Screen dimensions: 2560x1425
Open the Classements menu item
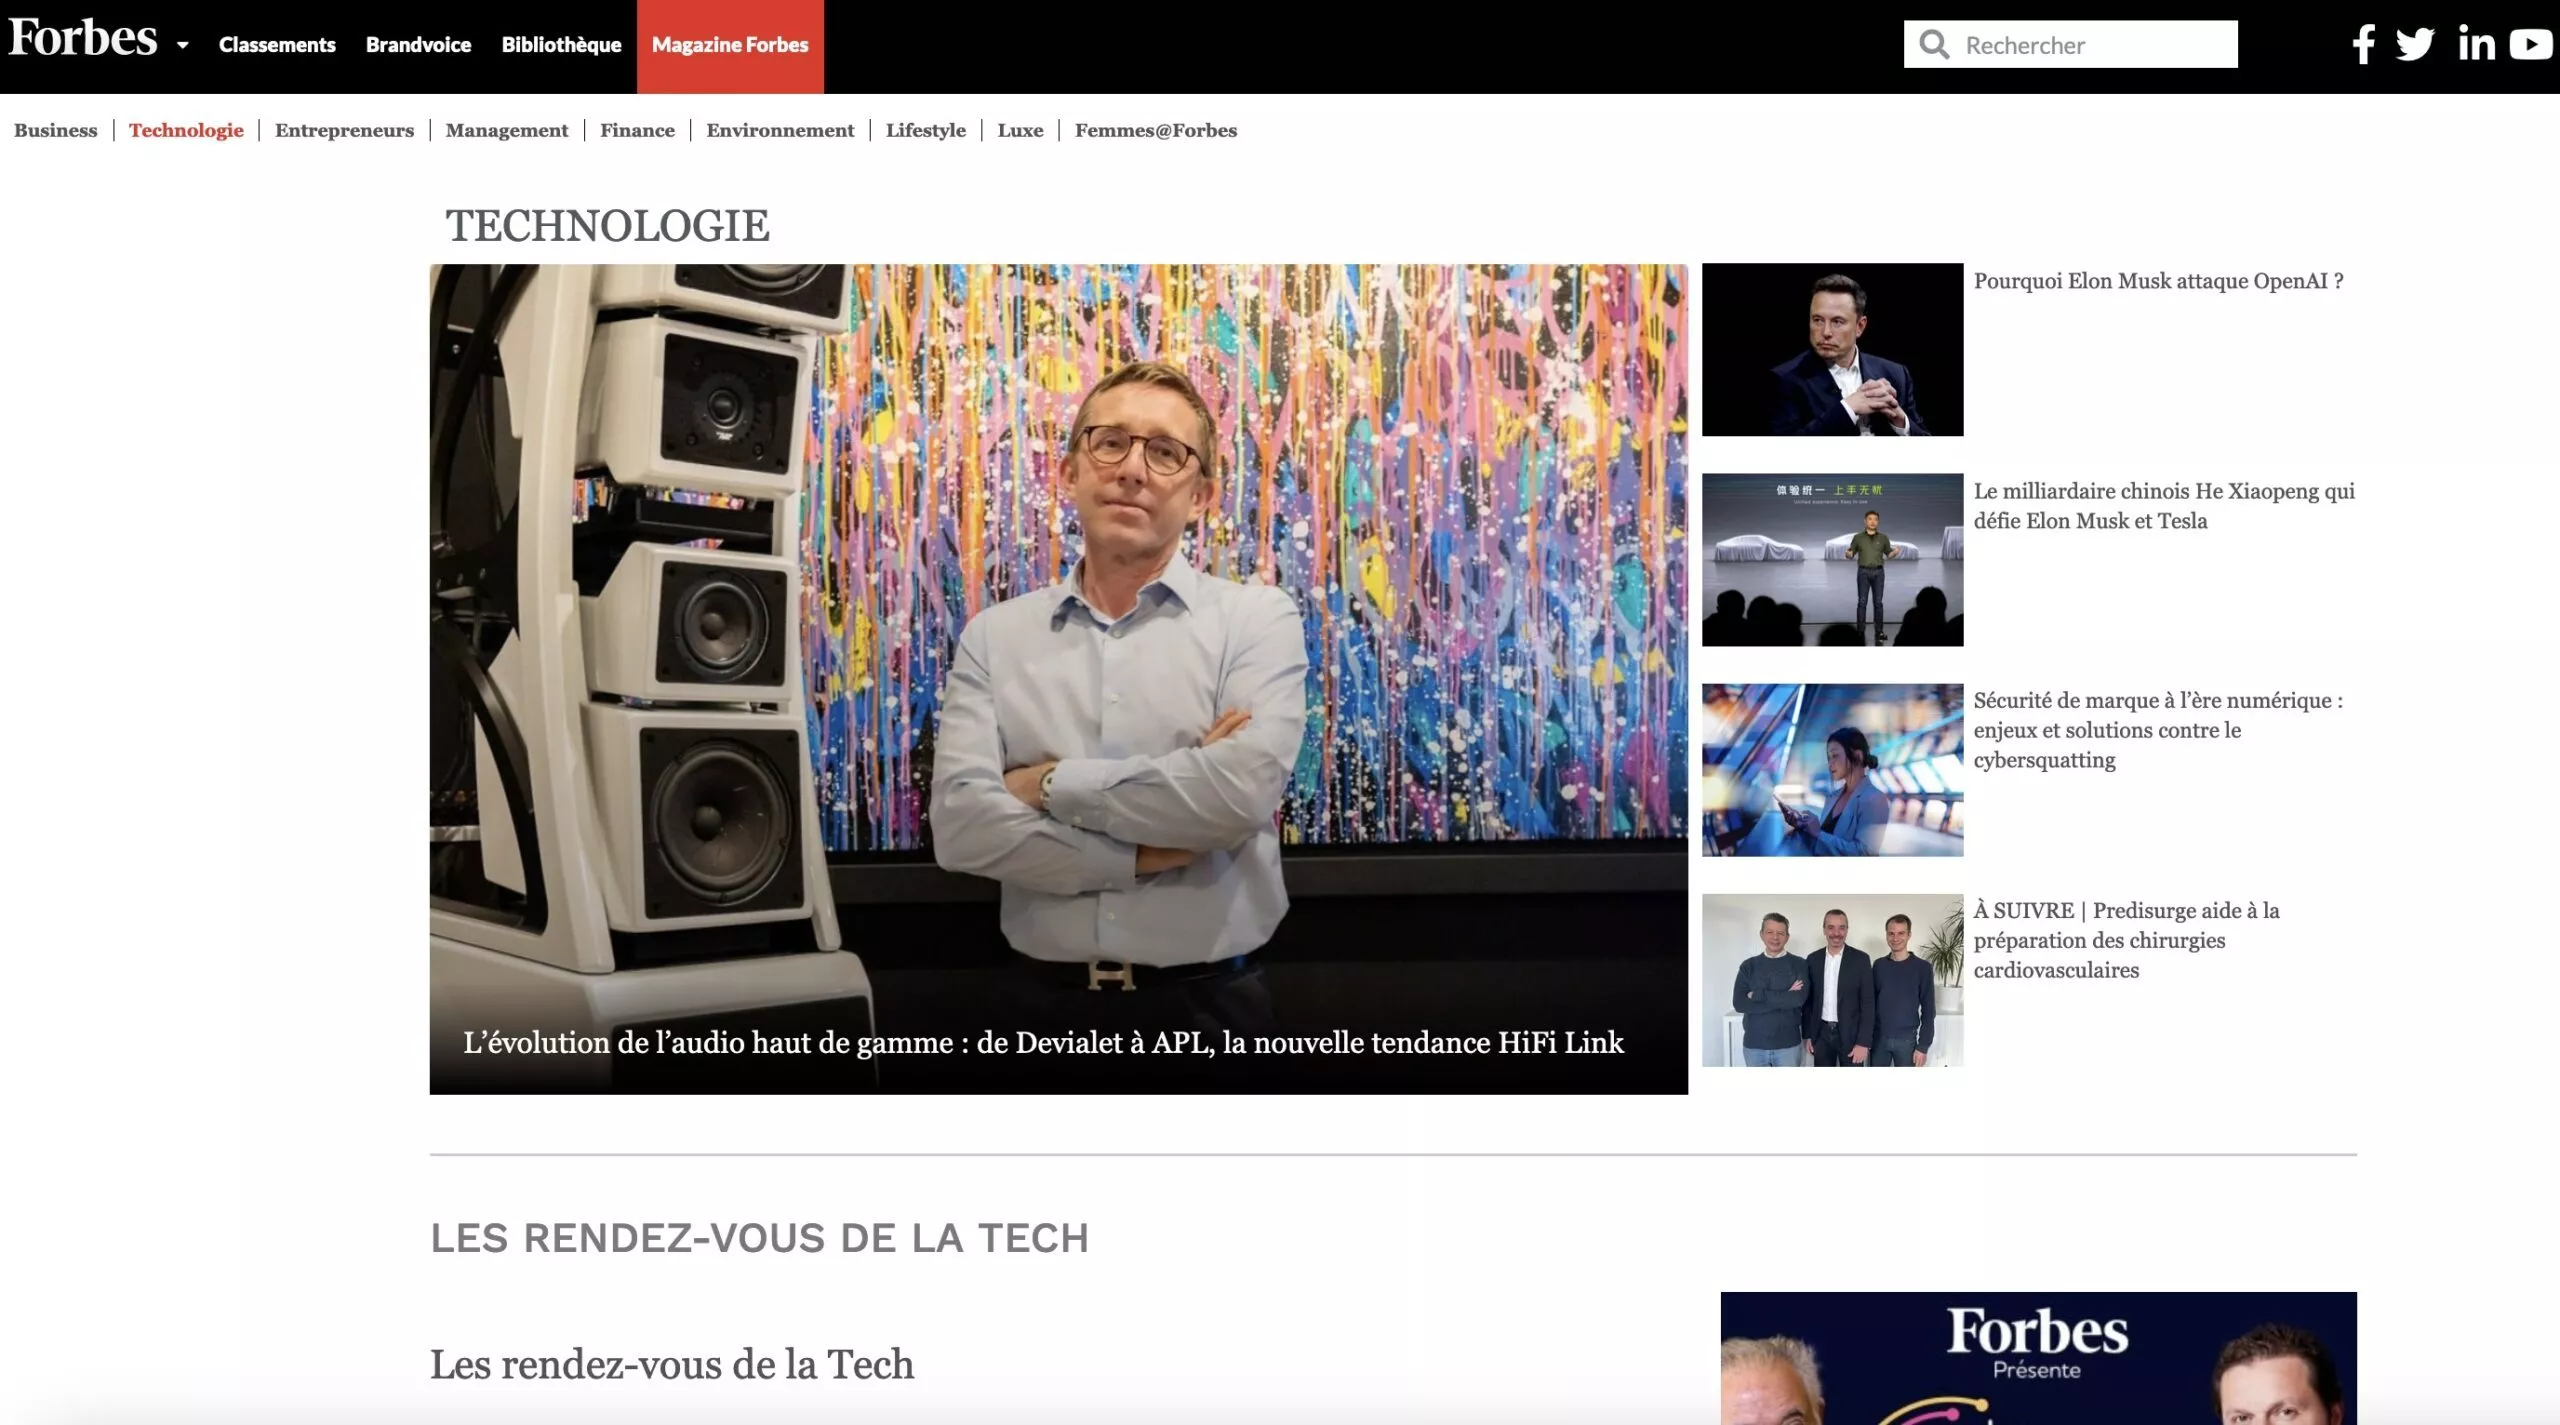[x=277, y=45]
